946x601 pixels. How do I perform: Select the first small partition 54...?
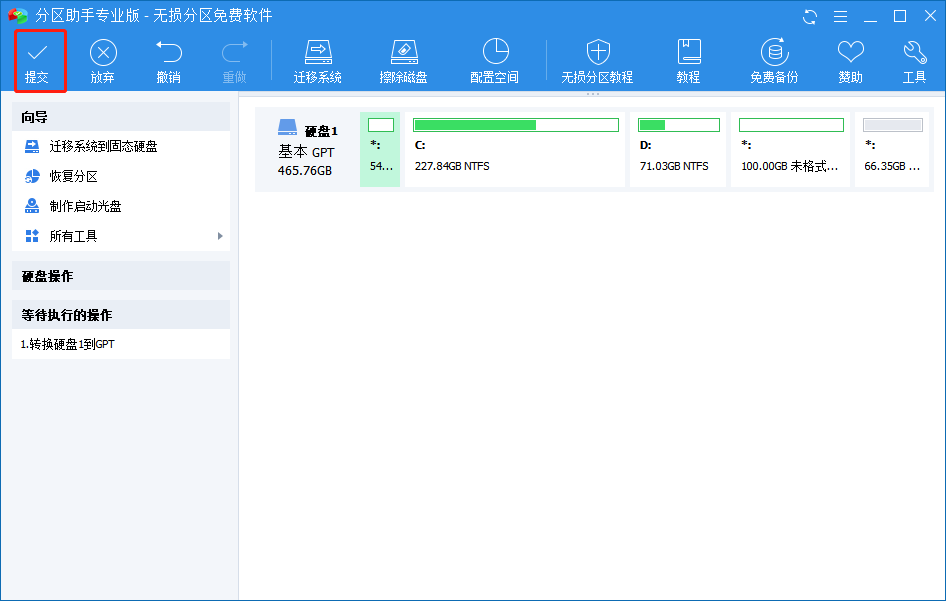point(380,149)
